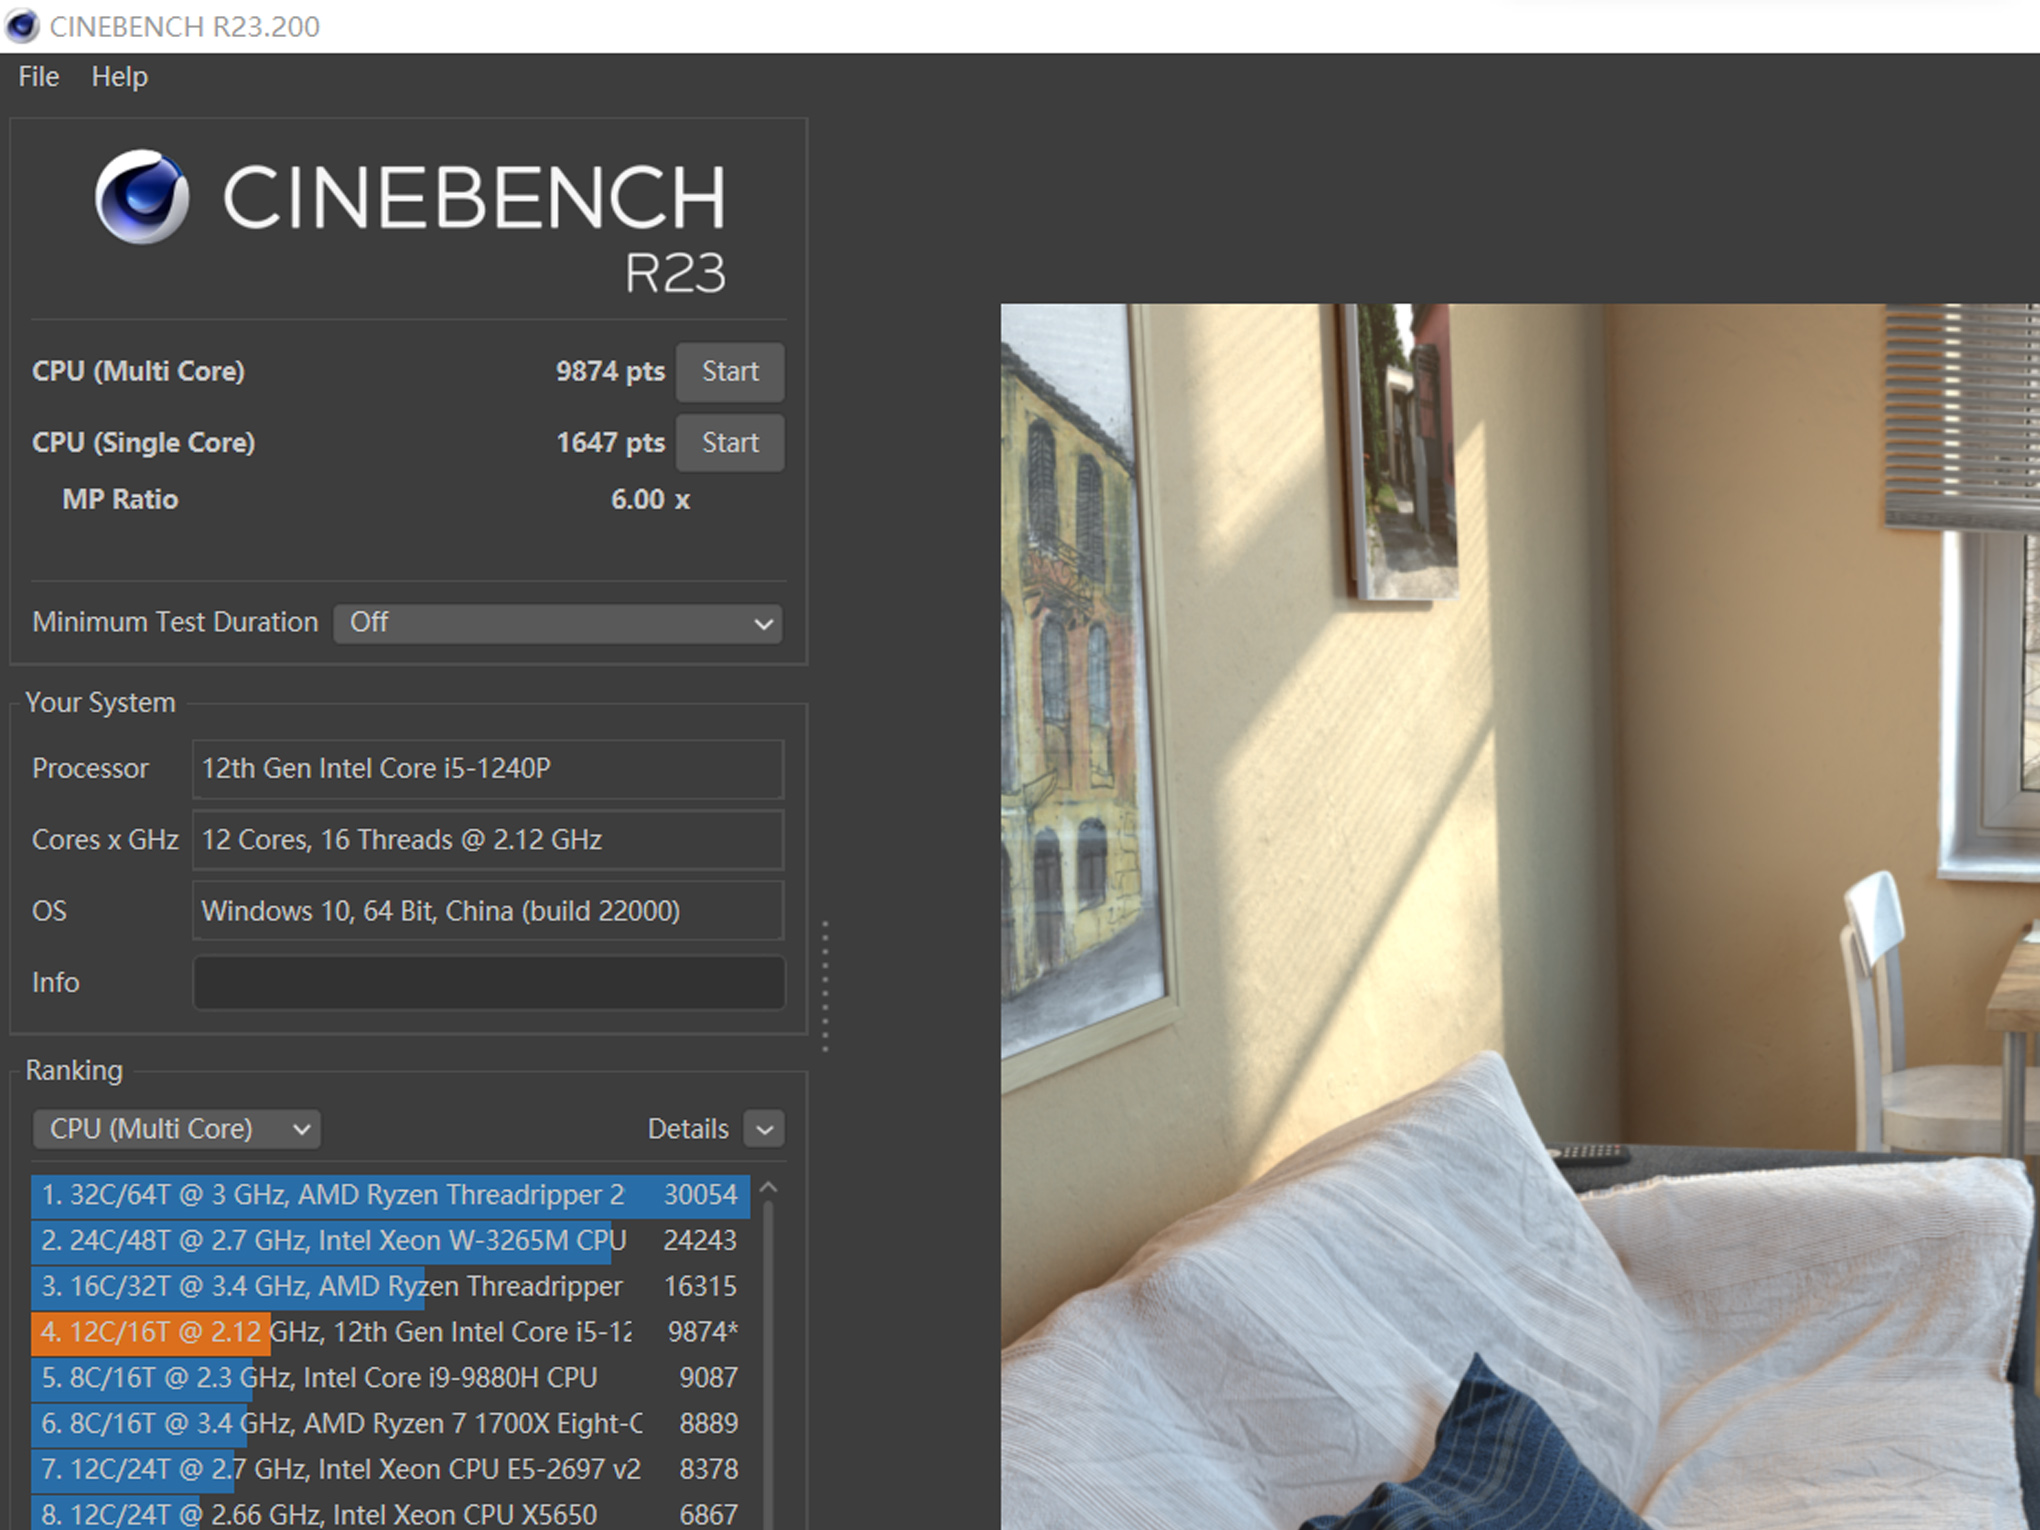
Task: Click the Processor name field
Action: pyautogui.click(x=488, y=769)
